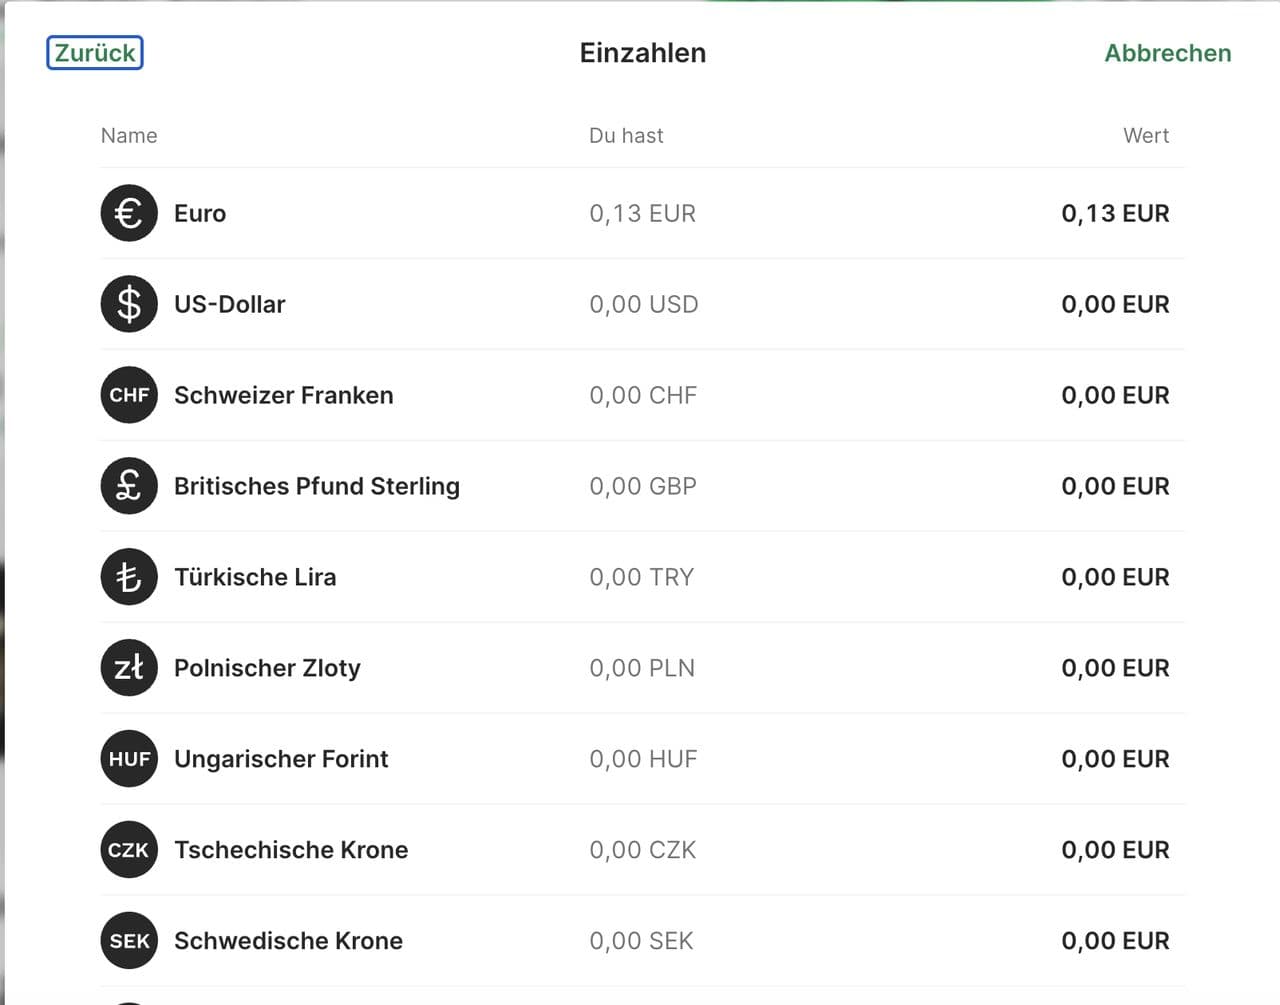Screen dimensions: 1280x1005
Task: Click the British Pound symbol icon
Action: [x=129, y=486]
